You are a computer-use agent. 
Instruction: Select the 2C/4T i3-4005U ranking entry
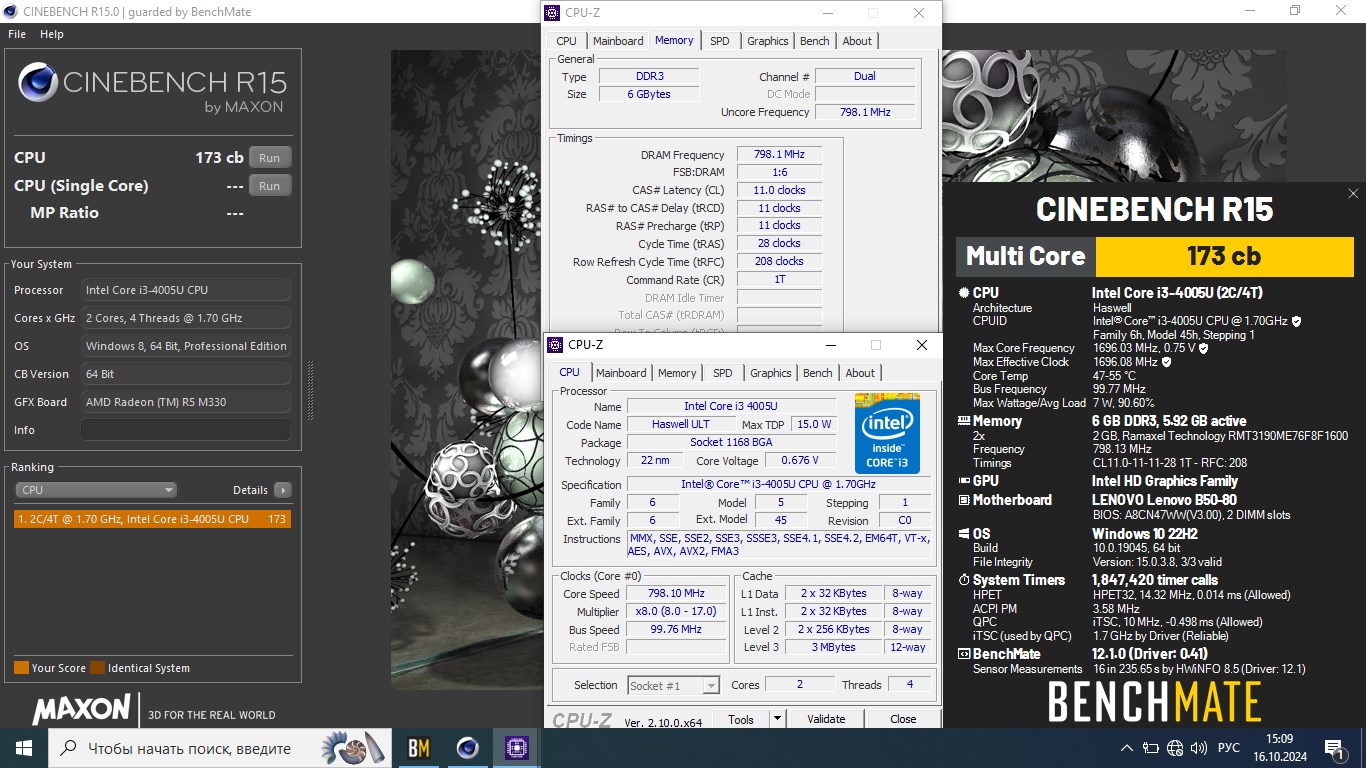point(153,519)
